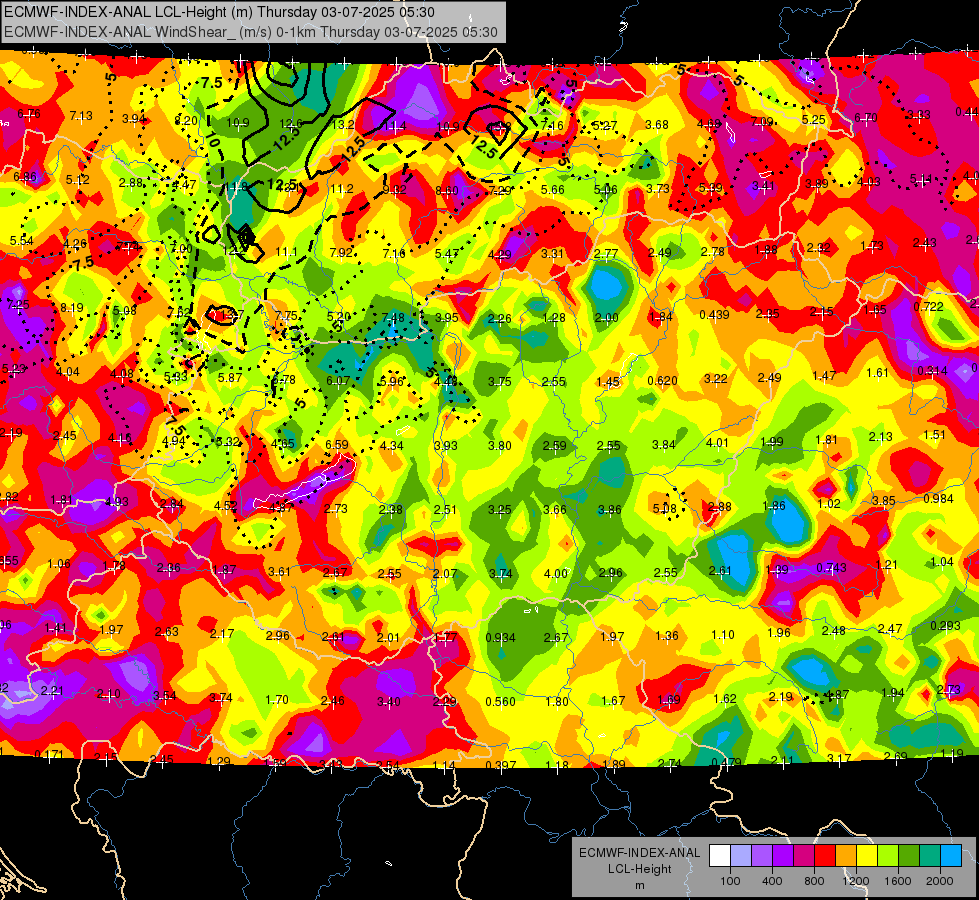Click the dark green legend swatch
Viewport: 979px width, 900px height.
pos(908,856)
